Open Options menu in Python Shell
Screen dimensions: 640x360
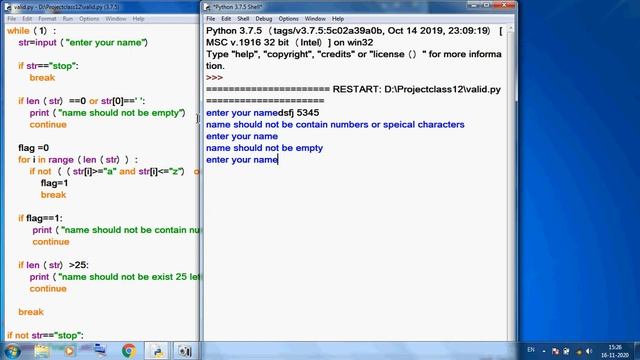pos(289,19)
